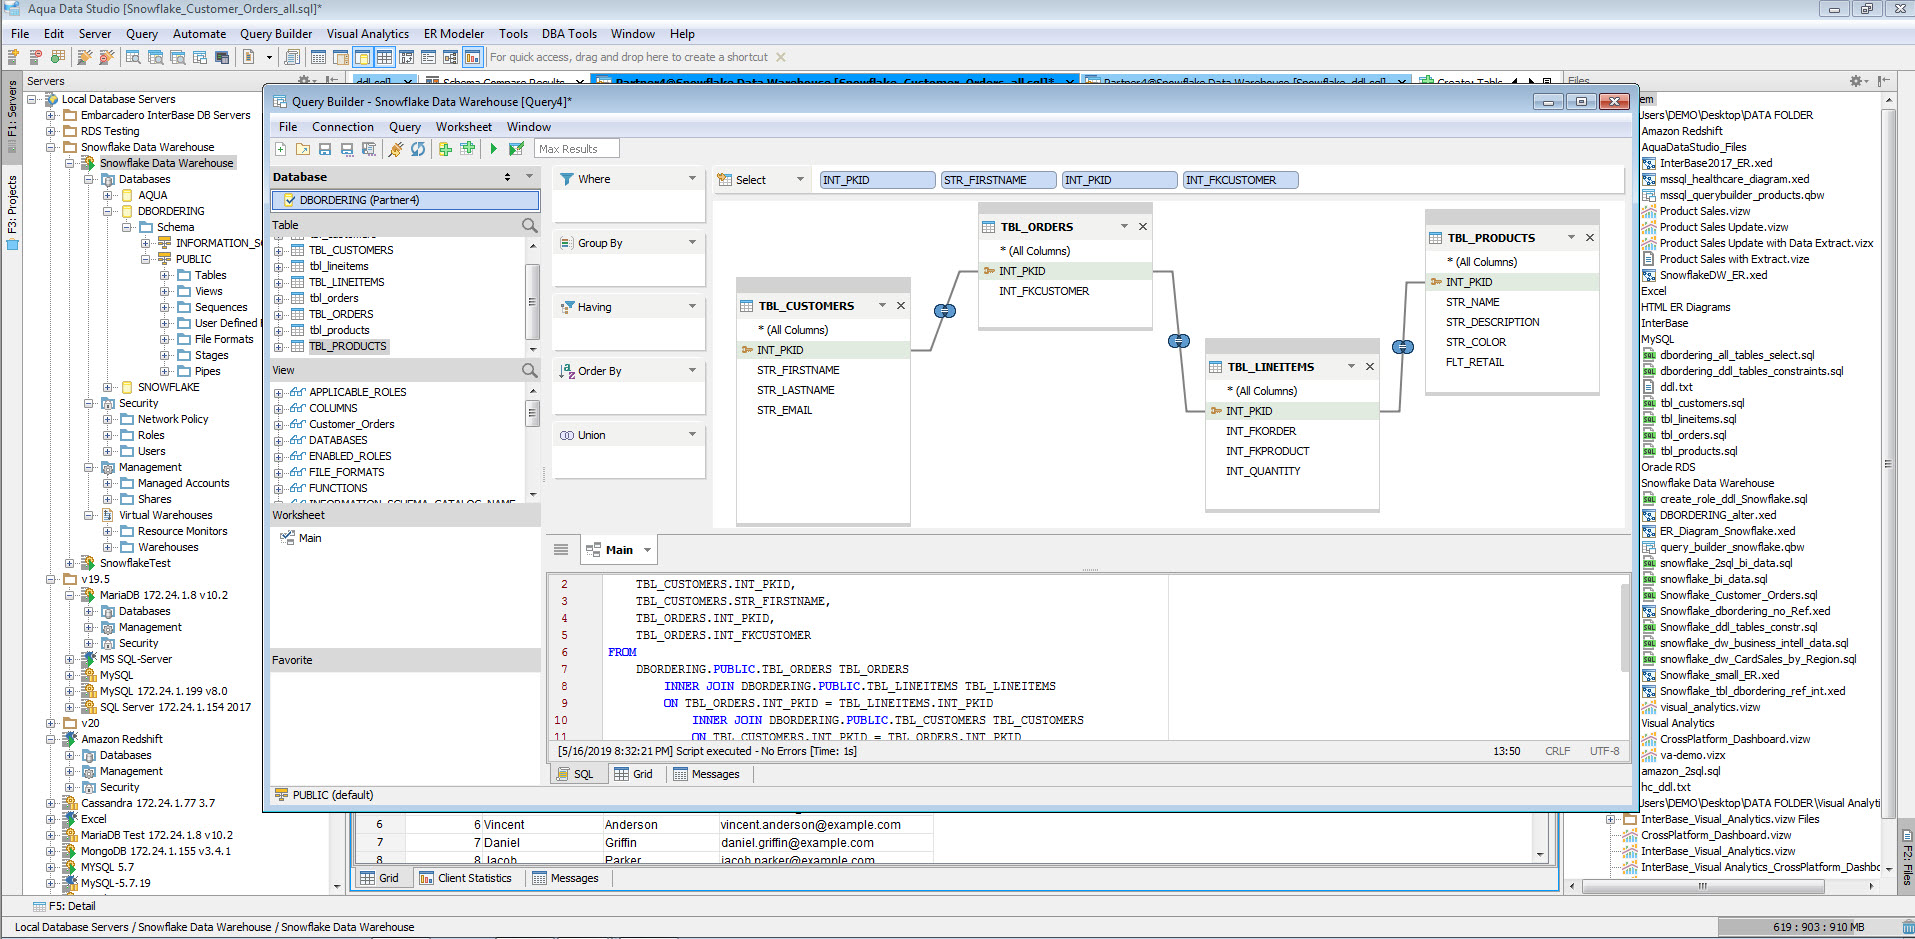
Task: Save the query with the save icon
Action: click(325, 148)
